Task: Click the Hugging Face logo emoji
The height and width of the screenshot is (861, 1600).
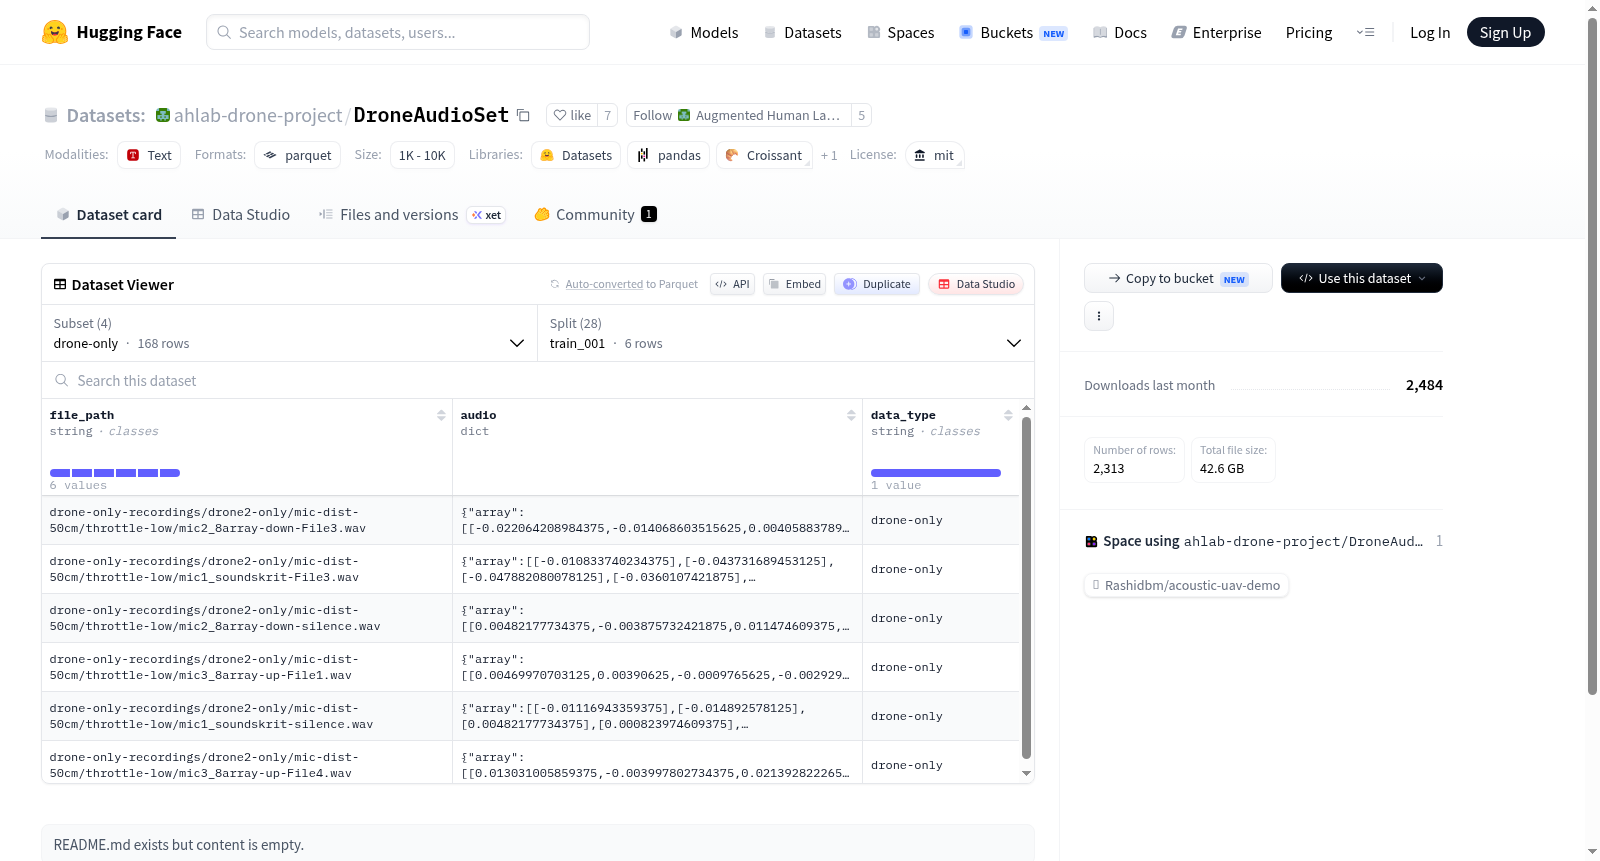Action: (55, 32)
